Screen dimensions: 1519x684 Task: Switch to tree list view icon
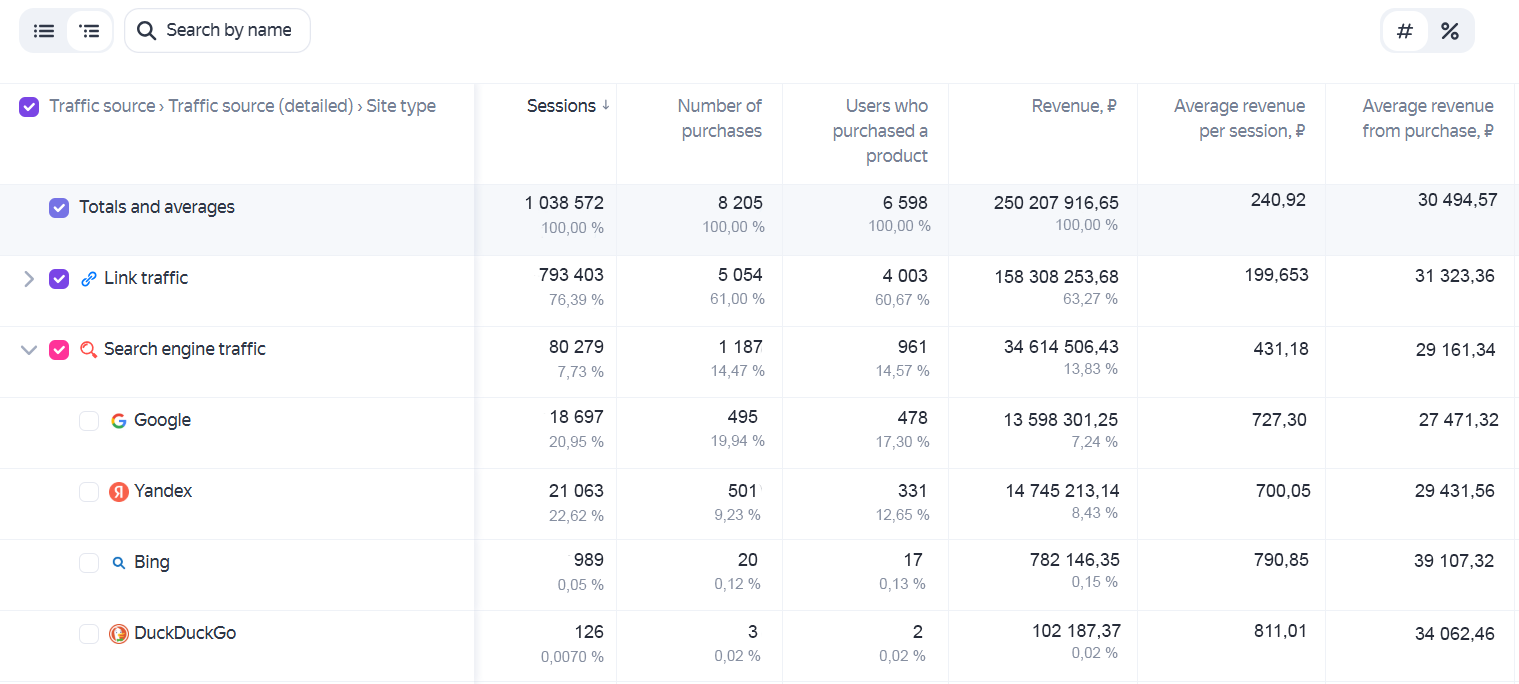[x=90, y=31]
